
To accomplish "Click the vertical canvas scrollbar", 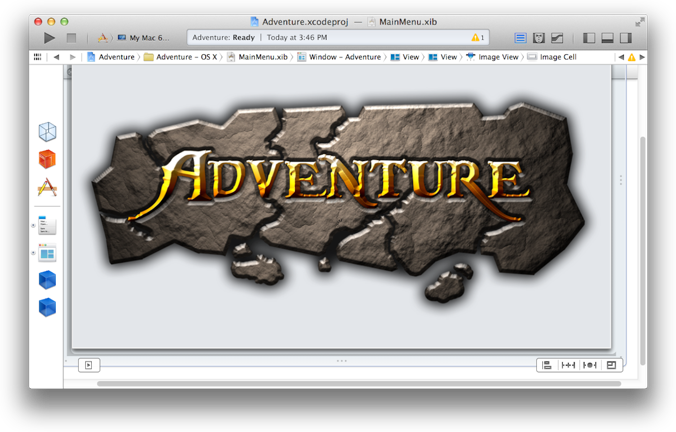I will [x=642, y=250].
